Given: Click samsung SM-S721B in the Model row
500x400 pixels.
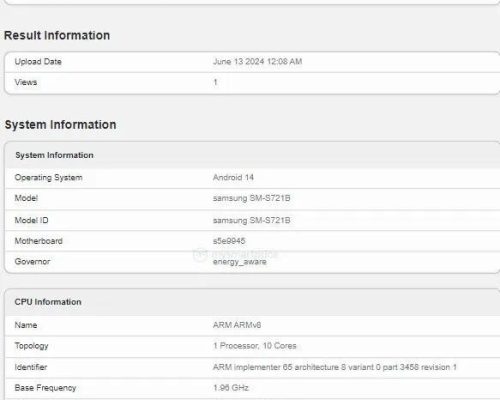Looking at the screenshot, I should [252, 198].
